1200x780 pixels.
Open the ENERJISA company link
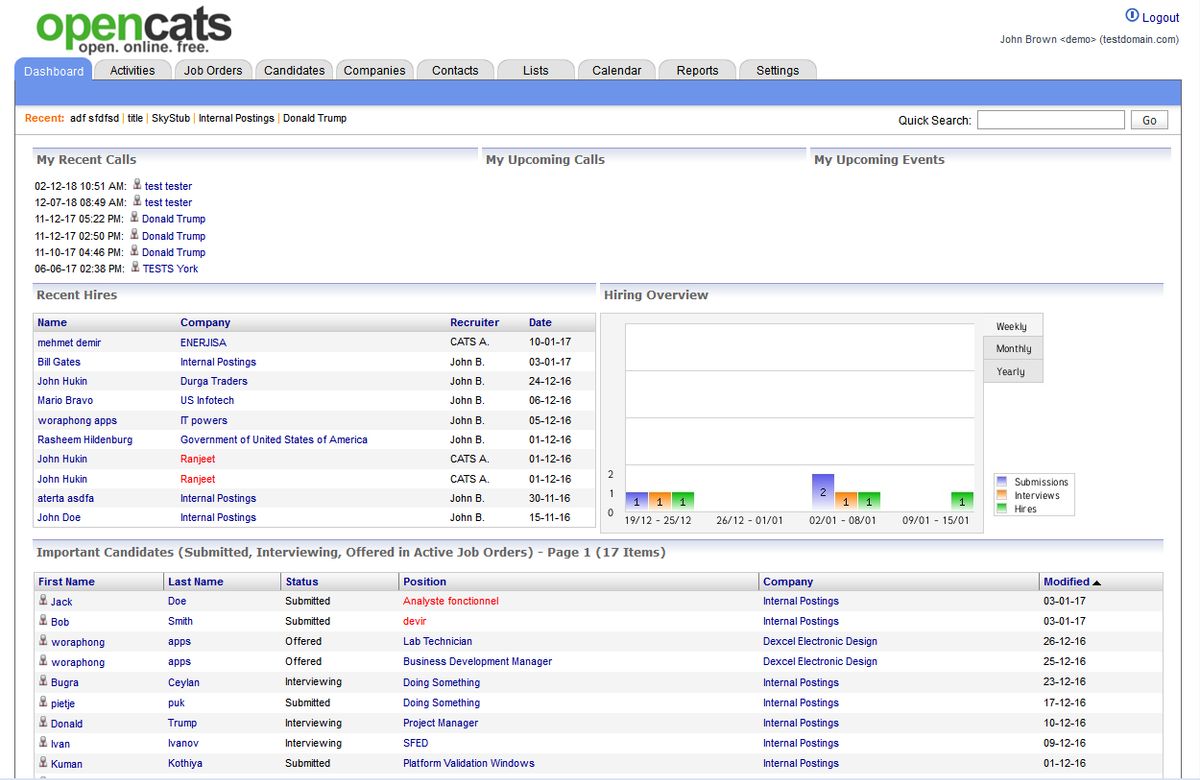click(x=202, y=342)
